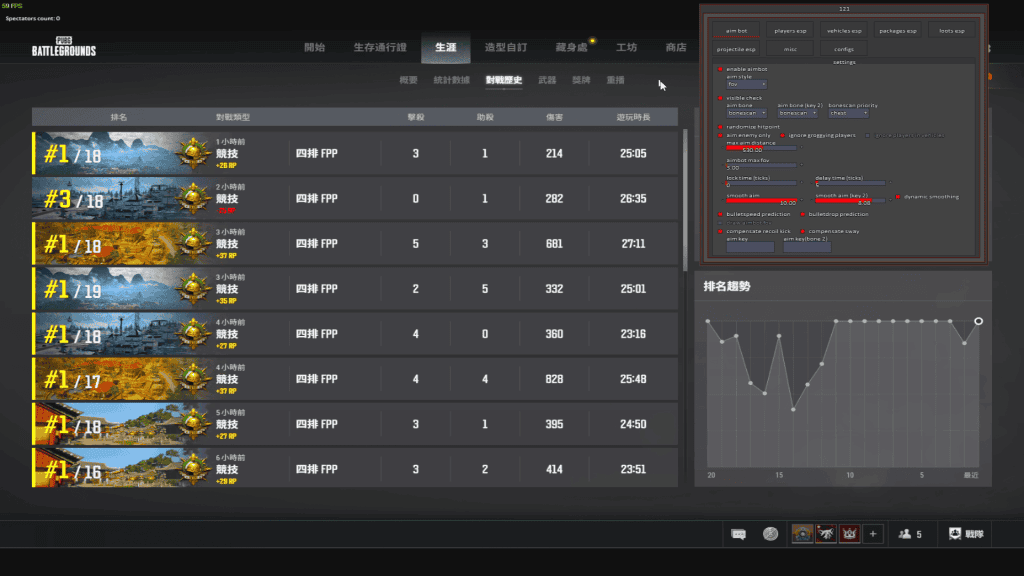This screenshot has width=1024, height=576.
Task: Click the first aim key input field
Action: coord(750,247)
